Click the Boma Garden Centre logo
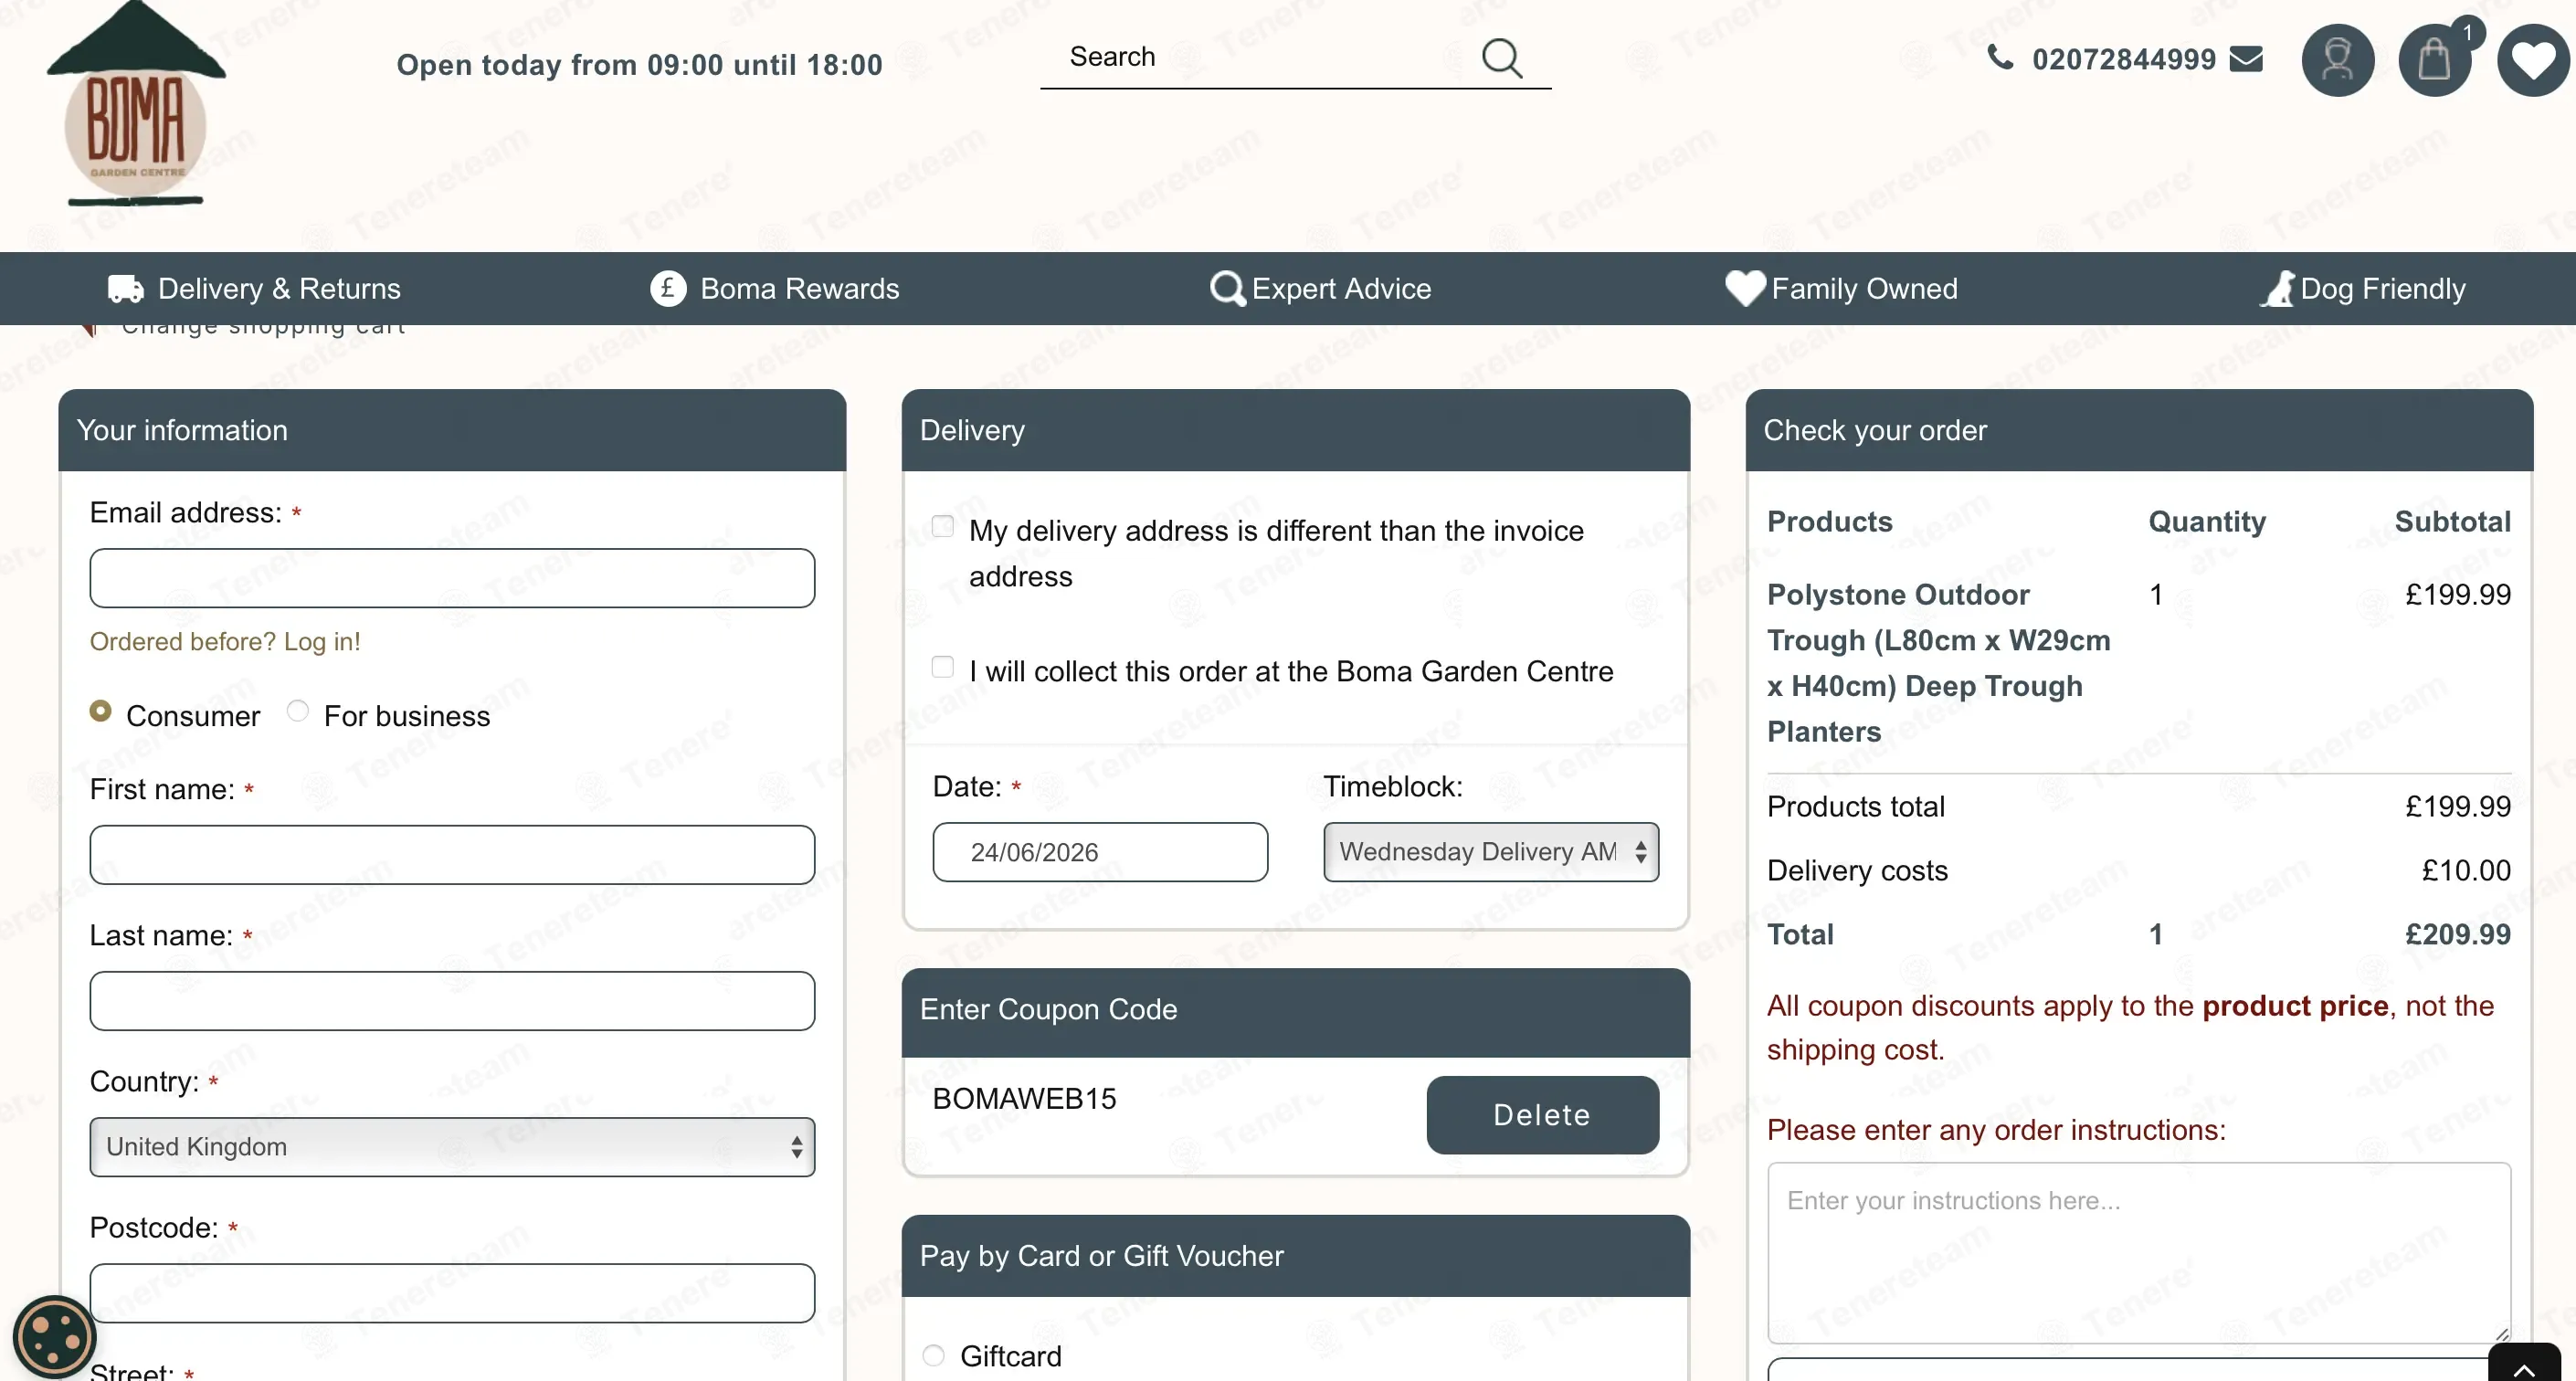 [136, 104]
